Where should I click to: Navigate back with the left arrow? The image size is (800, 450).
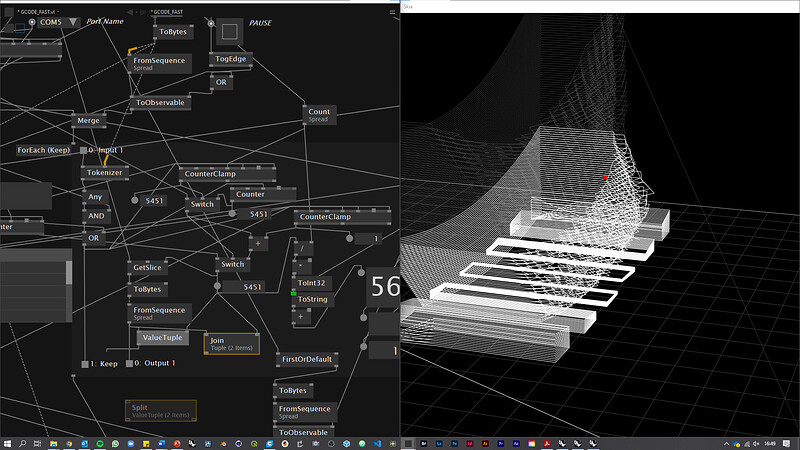pyautogui.click(x=130, y=12)
